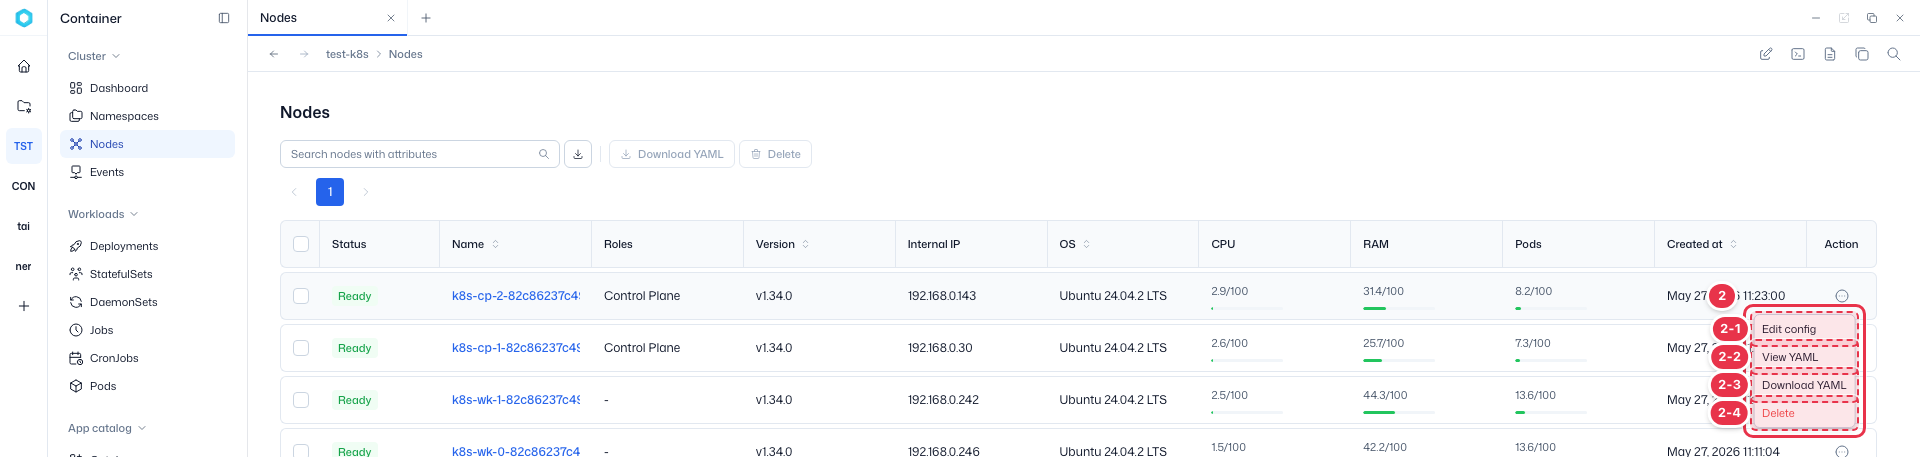Add a new workspace with the plus icon

pos(24,306)
